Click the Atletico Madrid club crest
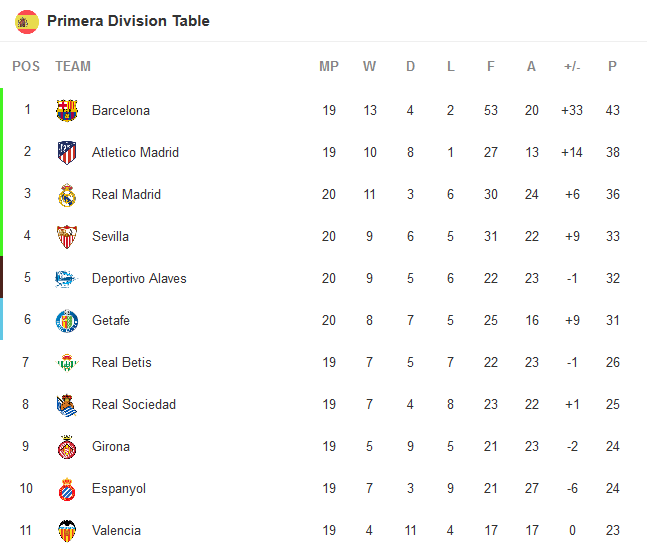 pyautogui.click(x=67, y=152)
